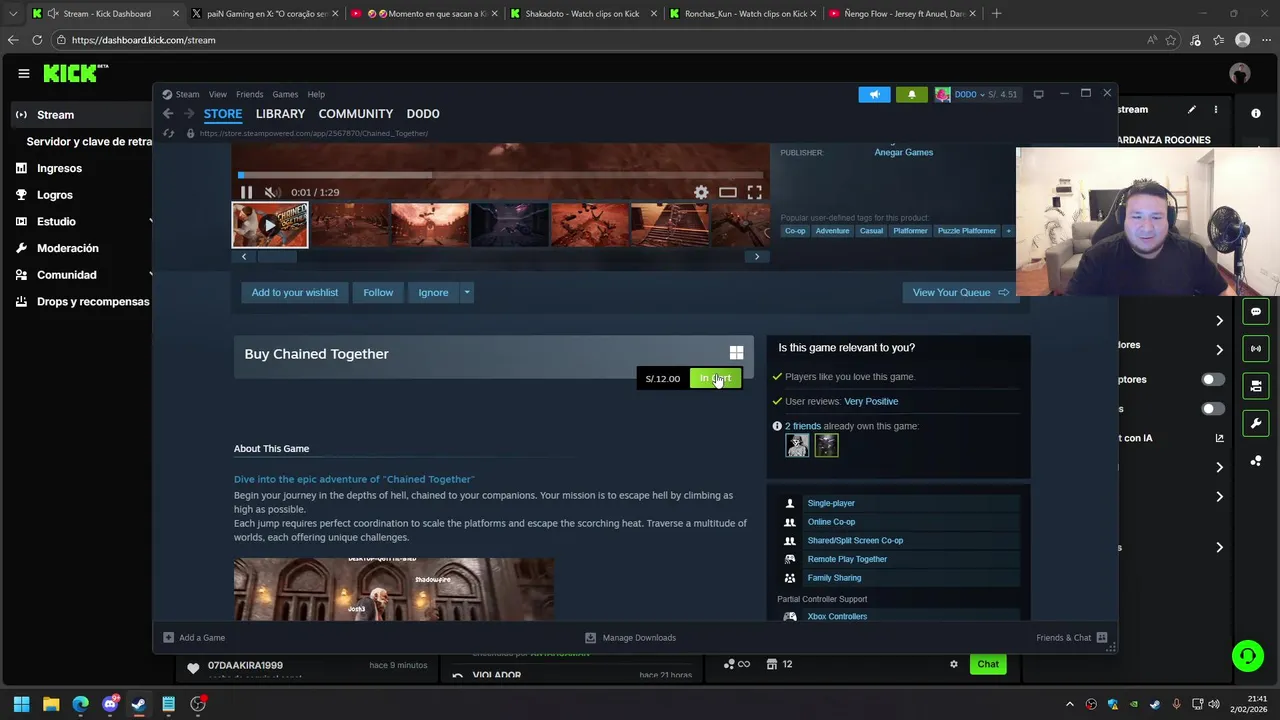The width and height of the screenshot is (1280, 720).
Task: Open Kick camera panel icon
Action: pyautogui.click(x=1256, y=385)
